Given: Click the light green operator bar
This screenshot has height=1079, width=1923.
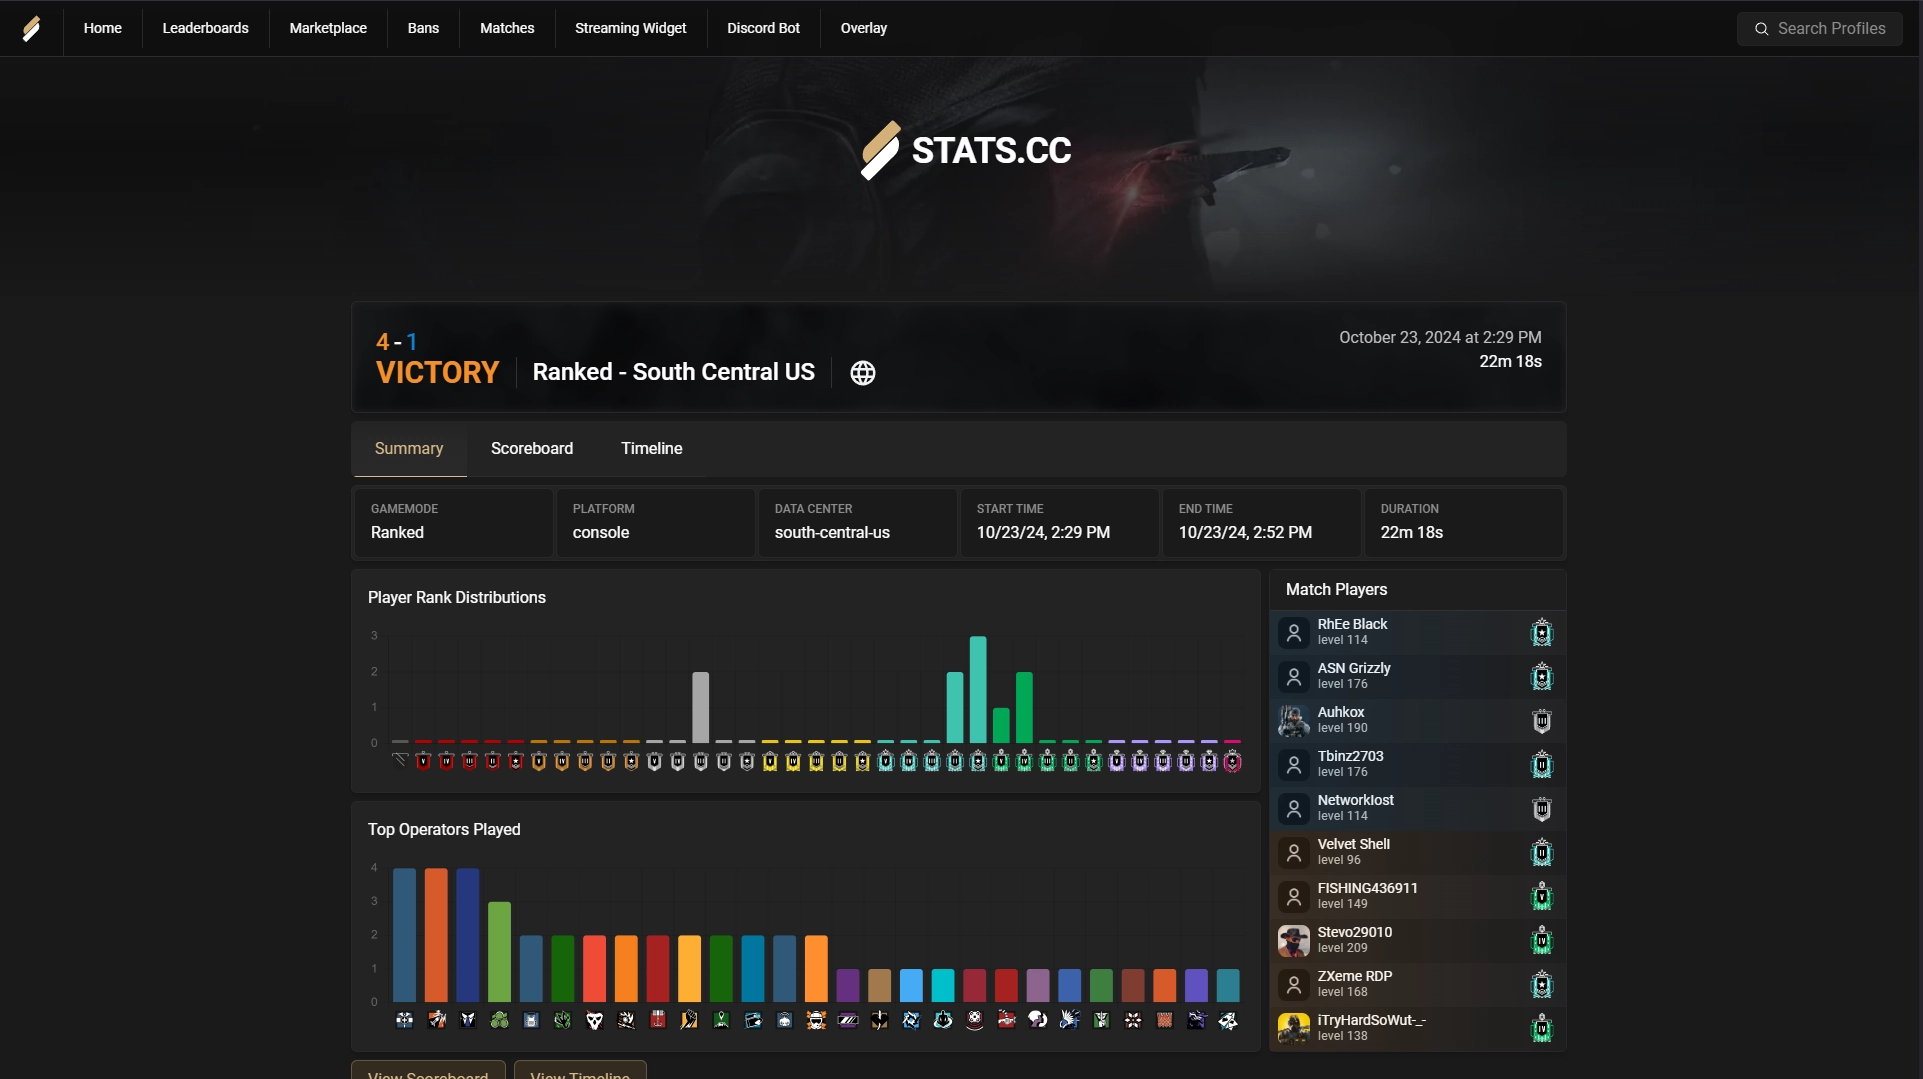Looking at the screenshot, I should pos(499,951).
